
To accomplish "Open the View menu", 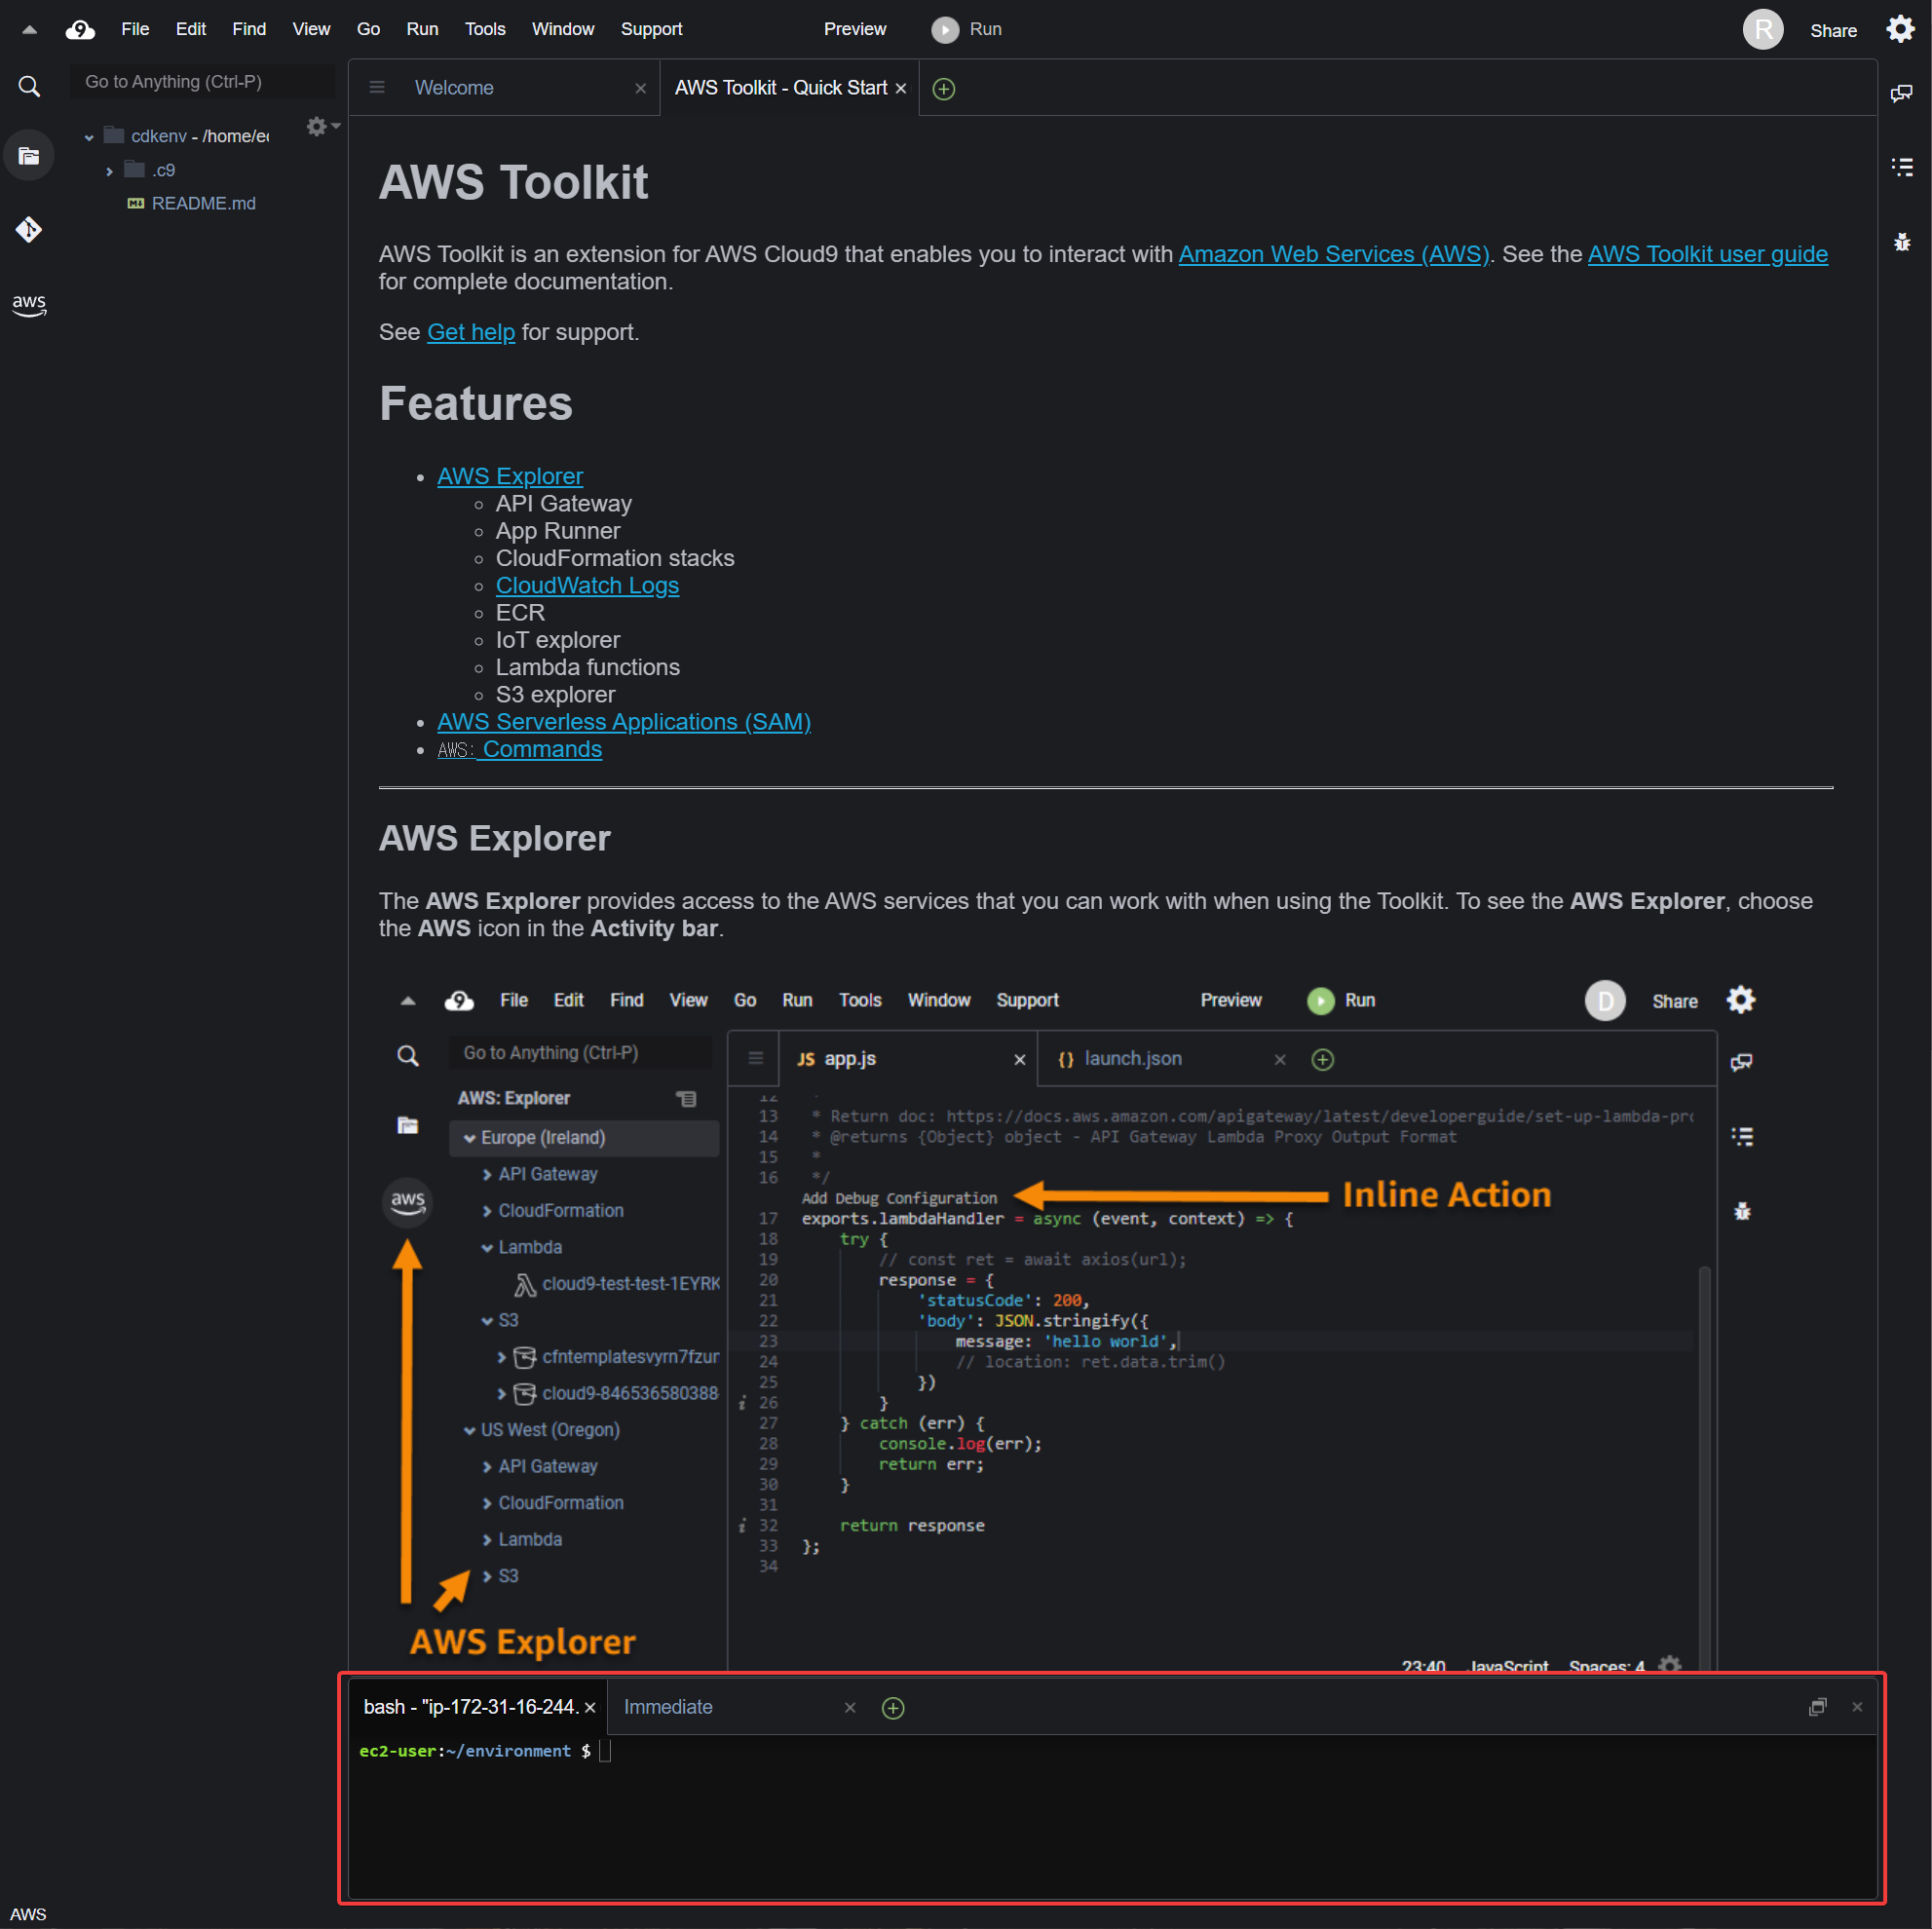I will click(311, 29).
